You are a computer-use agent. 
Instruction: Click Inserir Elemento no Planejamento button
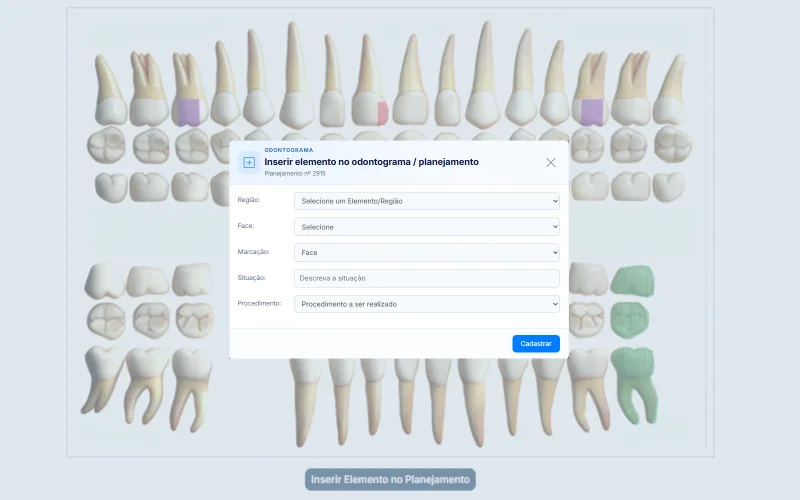(390, 480)
